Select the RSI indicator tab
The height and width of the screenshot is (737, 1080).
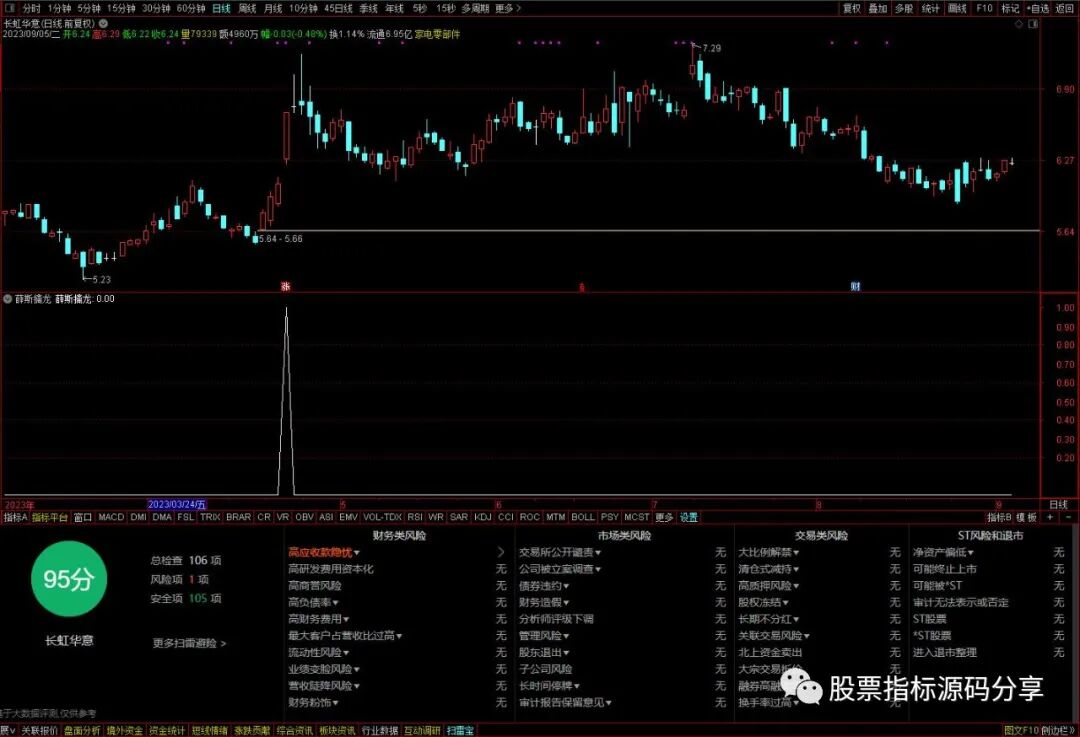point(415,517)
